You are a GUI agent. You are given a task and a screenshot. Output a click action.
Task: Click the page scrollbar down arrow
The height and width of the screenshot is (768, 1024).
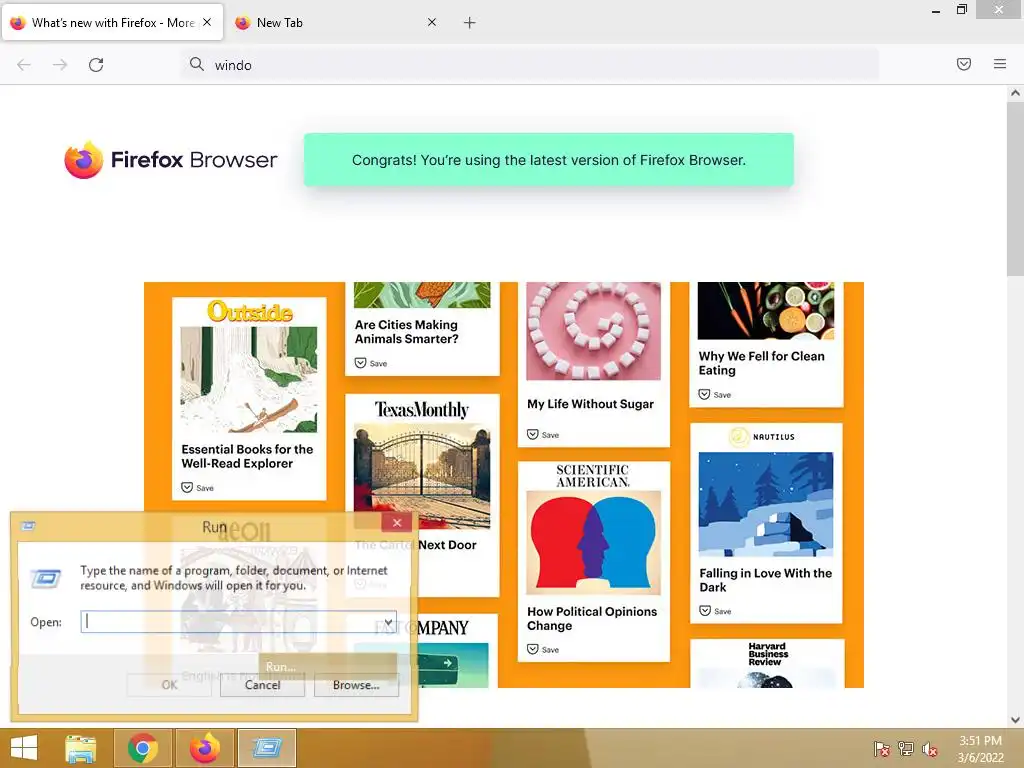click(x=1015, y=720)
